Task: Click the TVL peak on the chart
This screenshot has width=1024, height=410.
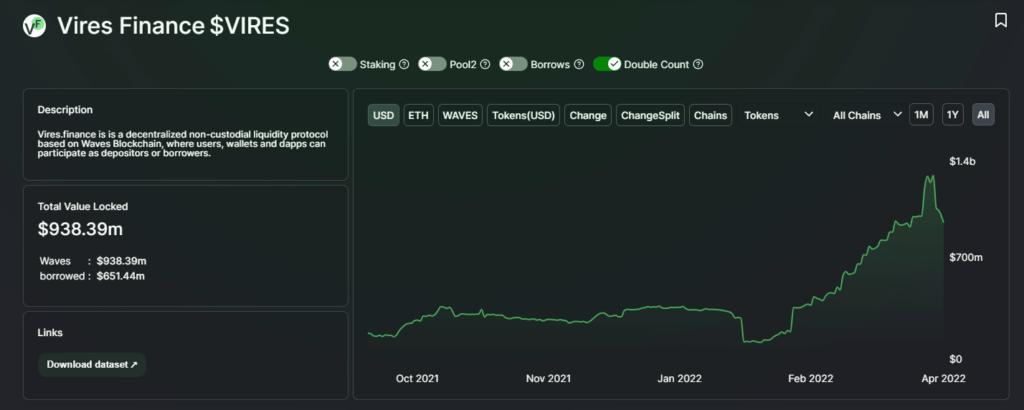Action: click(x=930, y=177)
